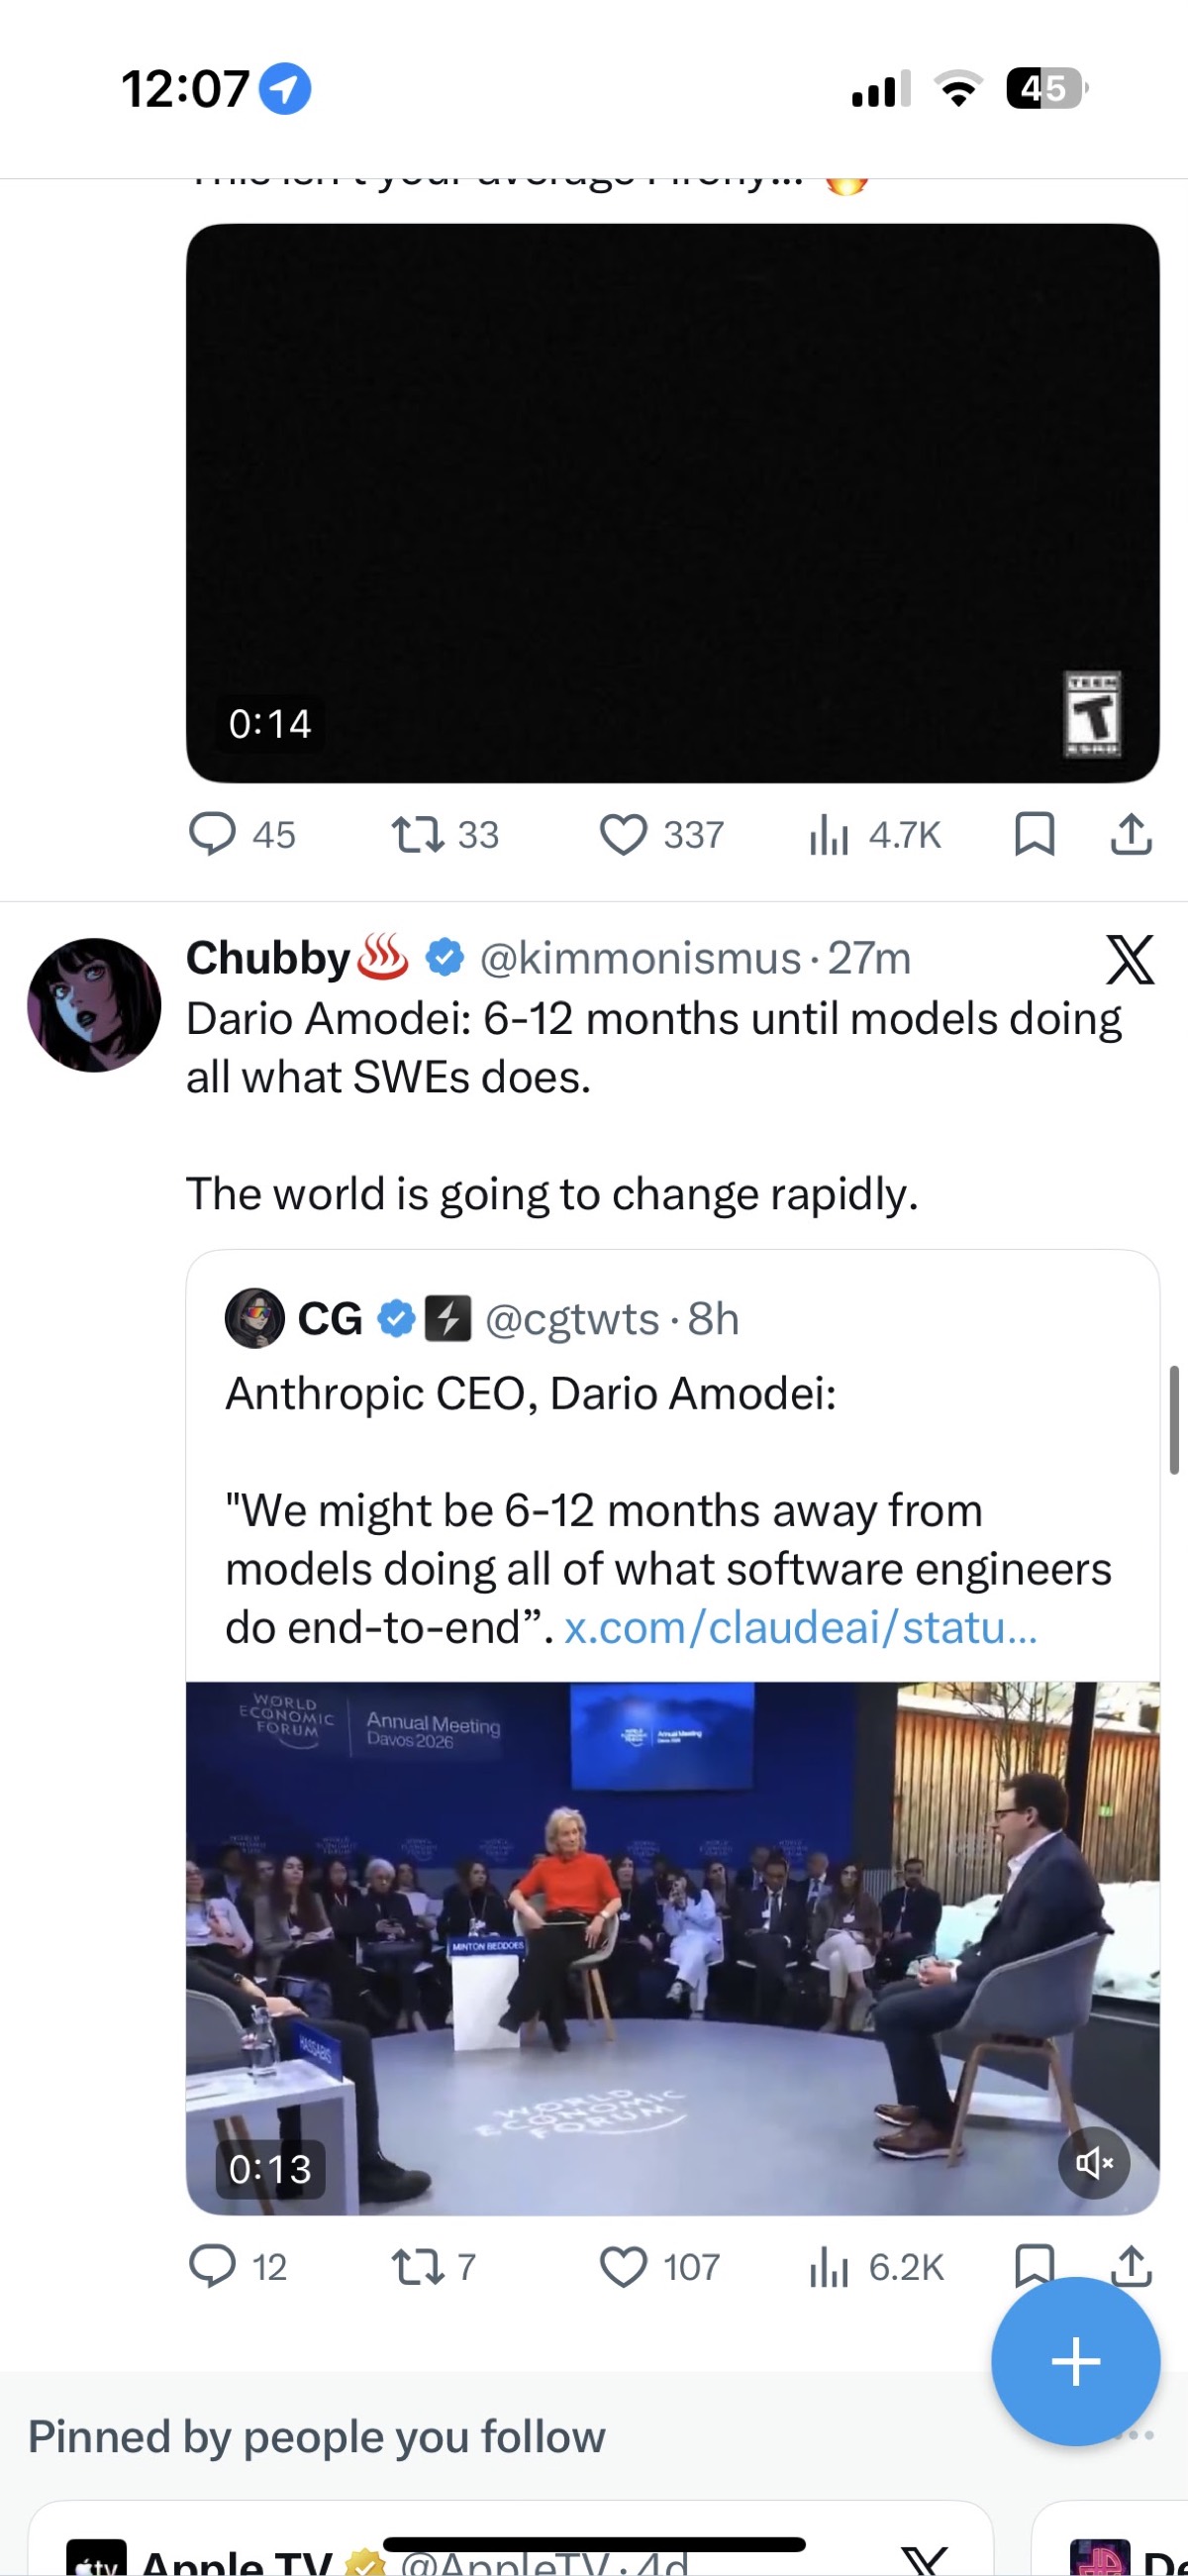Repost Chubby's Dario Amodei post
Viewport: 1188px width, 2576px height.
pyautogui.click(x=417, y=2266)
